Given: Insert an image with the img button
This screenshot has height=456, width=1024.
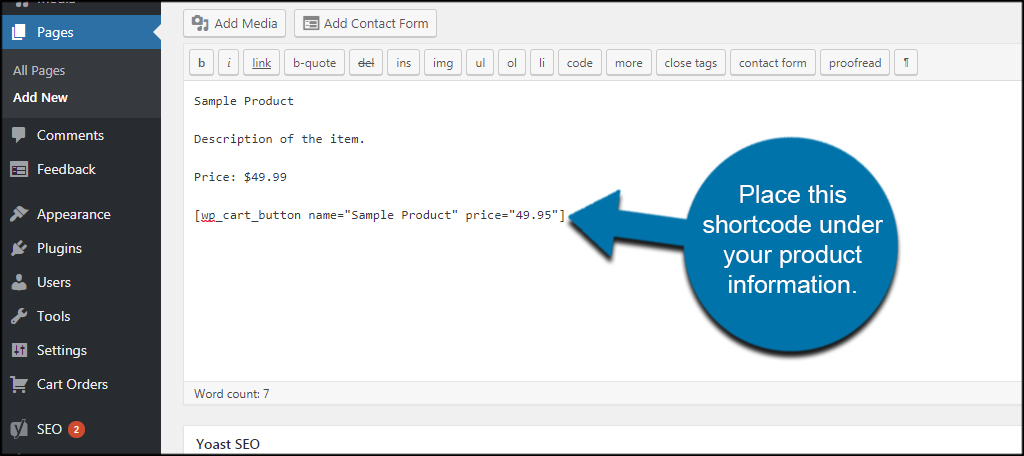Looking at the screenshot, I should click(x=443, y=63).
